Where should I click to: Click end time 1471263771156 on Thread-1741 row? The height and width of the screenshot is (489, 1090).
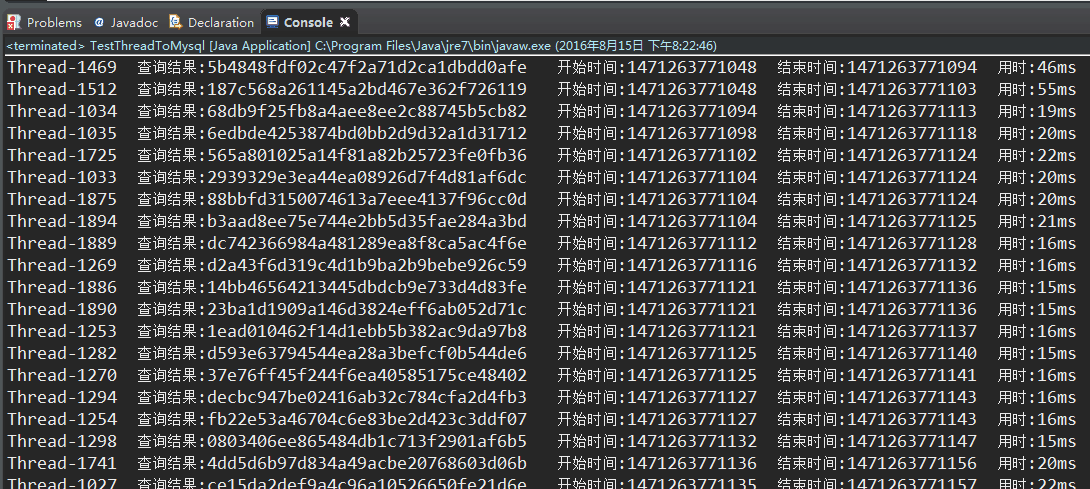pyautogui.click(x=912, y=463)
